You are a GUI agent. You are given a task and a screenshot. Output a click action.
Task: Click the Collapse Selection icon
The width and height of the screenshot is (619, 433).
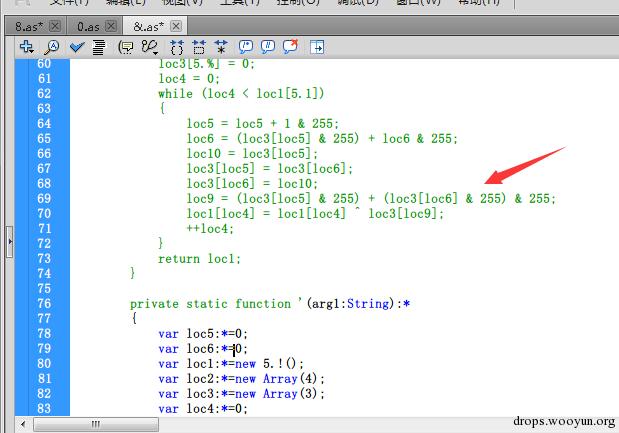pyautogui.click(x=198, y=46)
